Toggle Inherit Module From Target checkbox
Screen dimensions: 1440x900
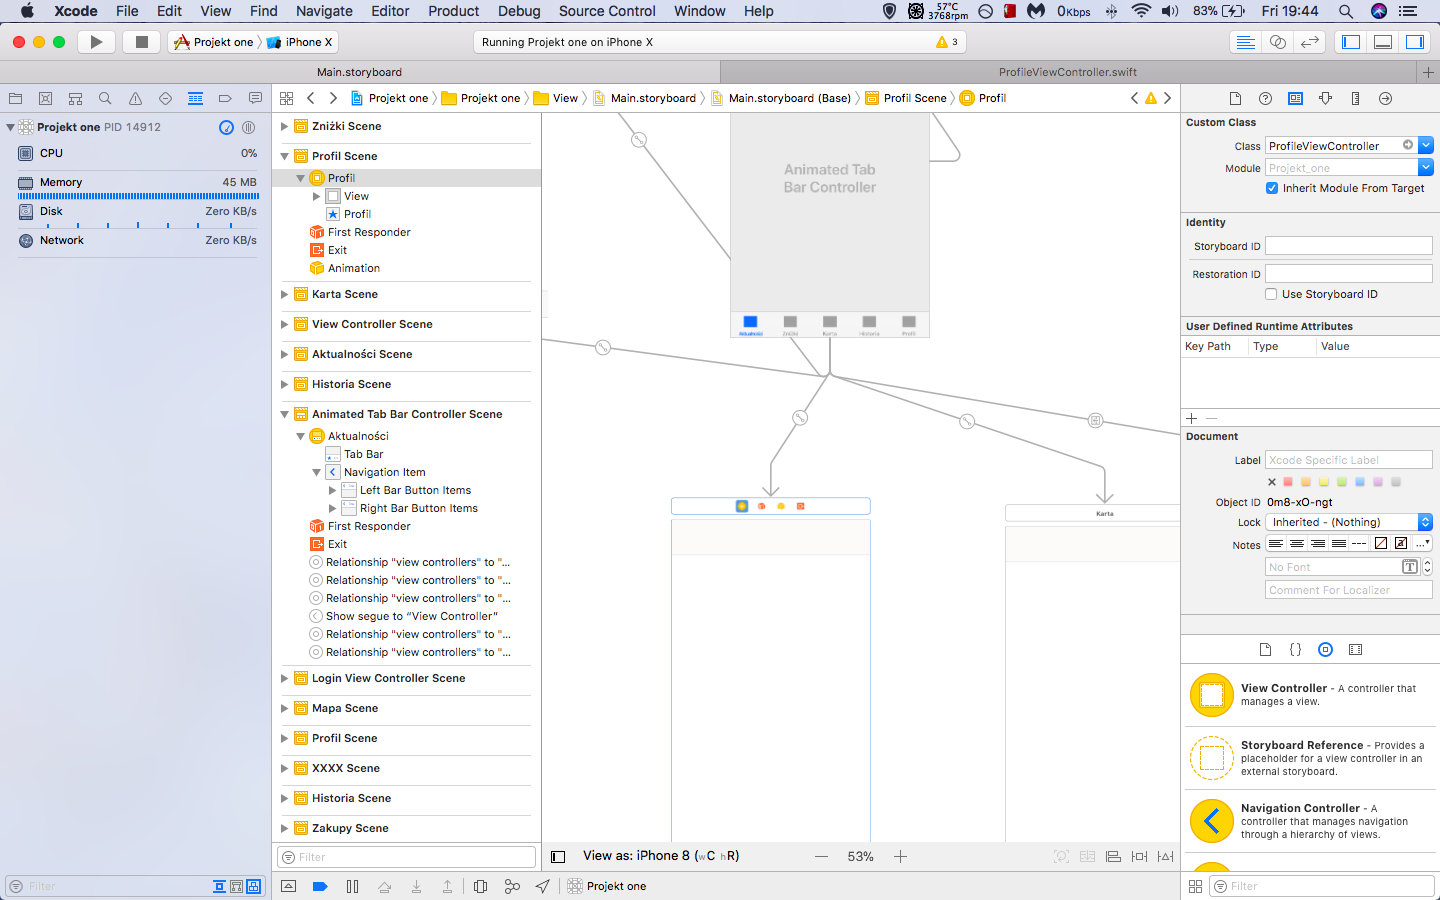(x=1272, y=188)
